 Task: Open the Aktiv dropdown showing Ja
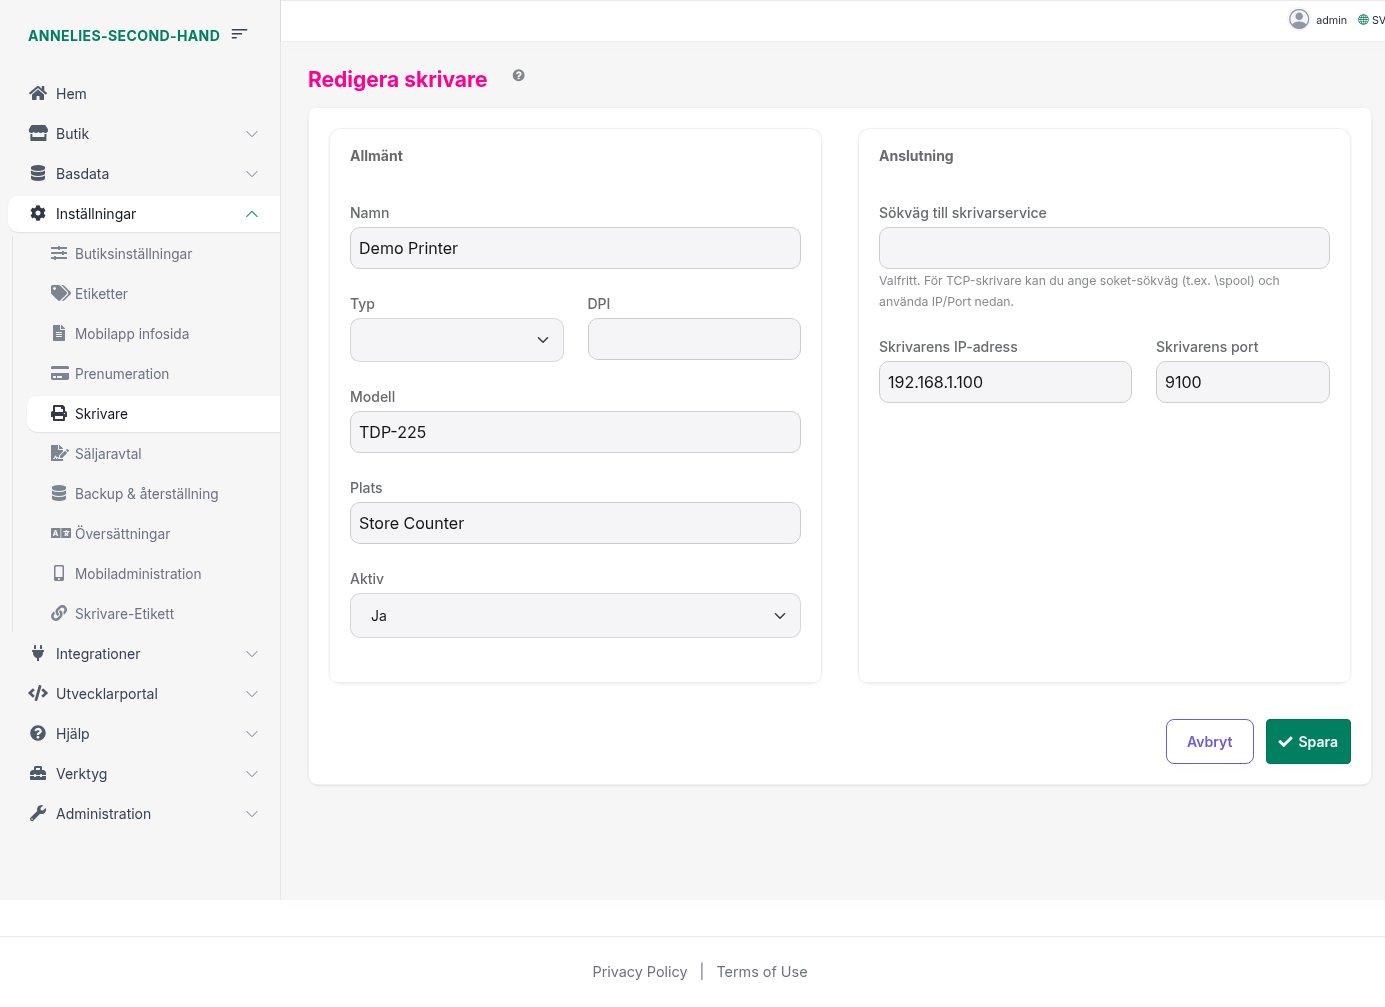(x=575, y=616)
